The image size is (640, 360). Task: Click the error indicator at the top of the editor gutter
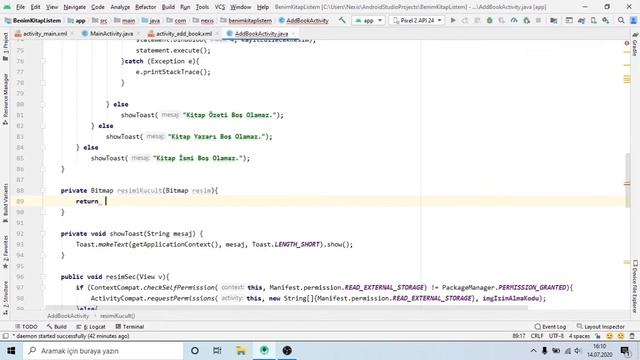627,43
